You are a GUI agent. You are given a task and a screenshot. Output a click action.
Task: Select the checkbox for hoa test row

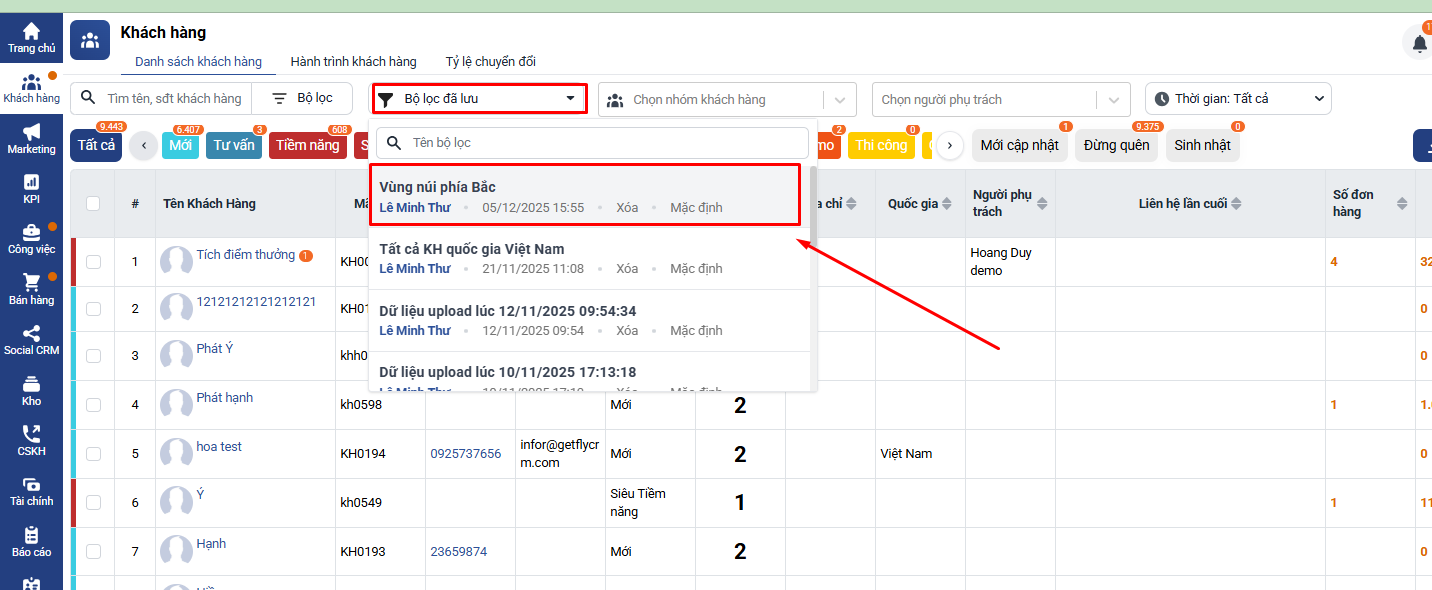[x=93, y=454]
